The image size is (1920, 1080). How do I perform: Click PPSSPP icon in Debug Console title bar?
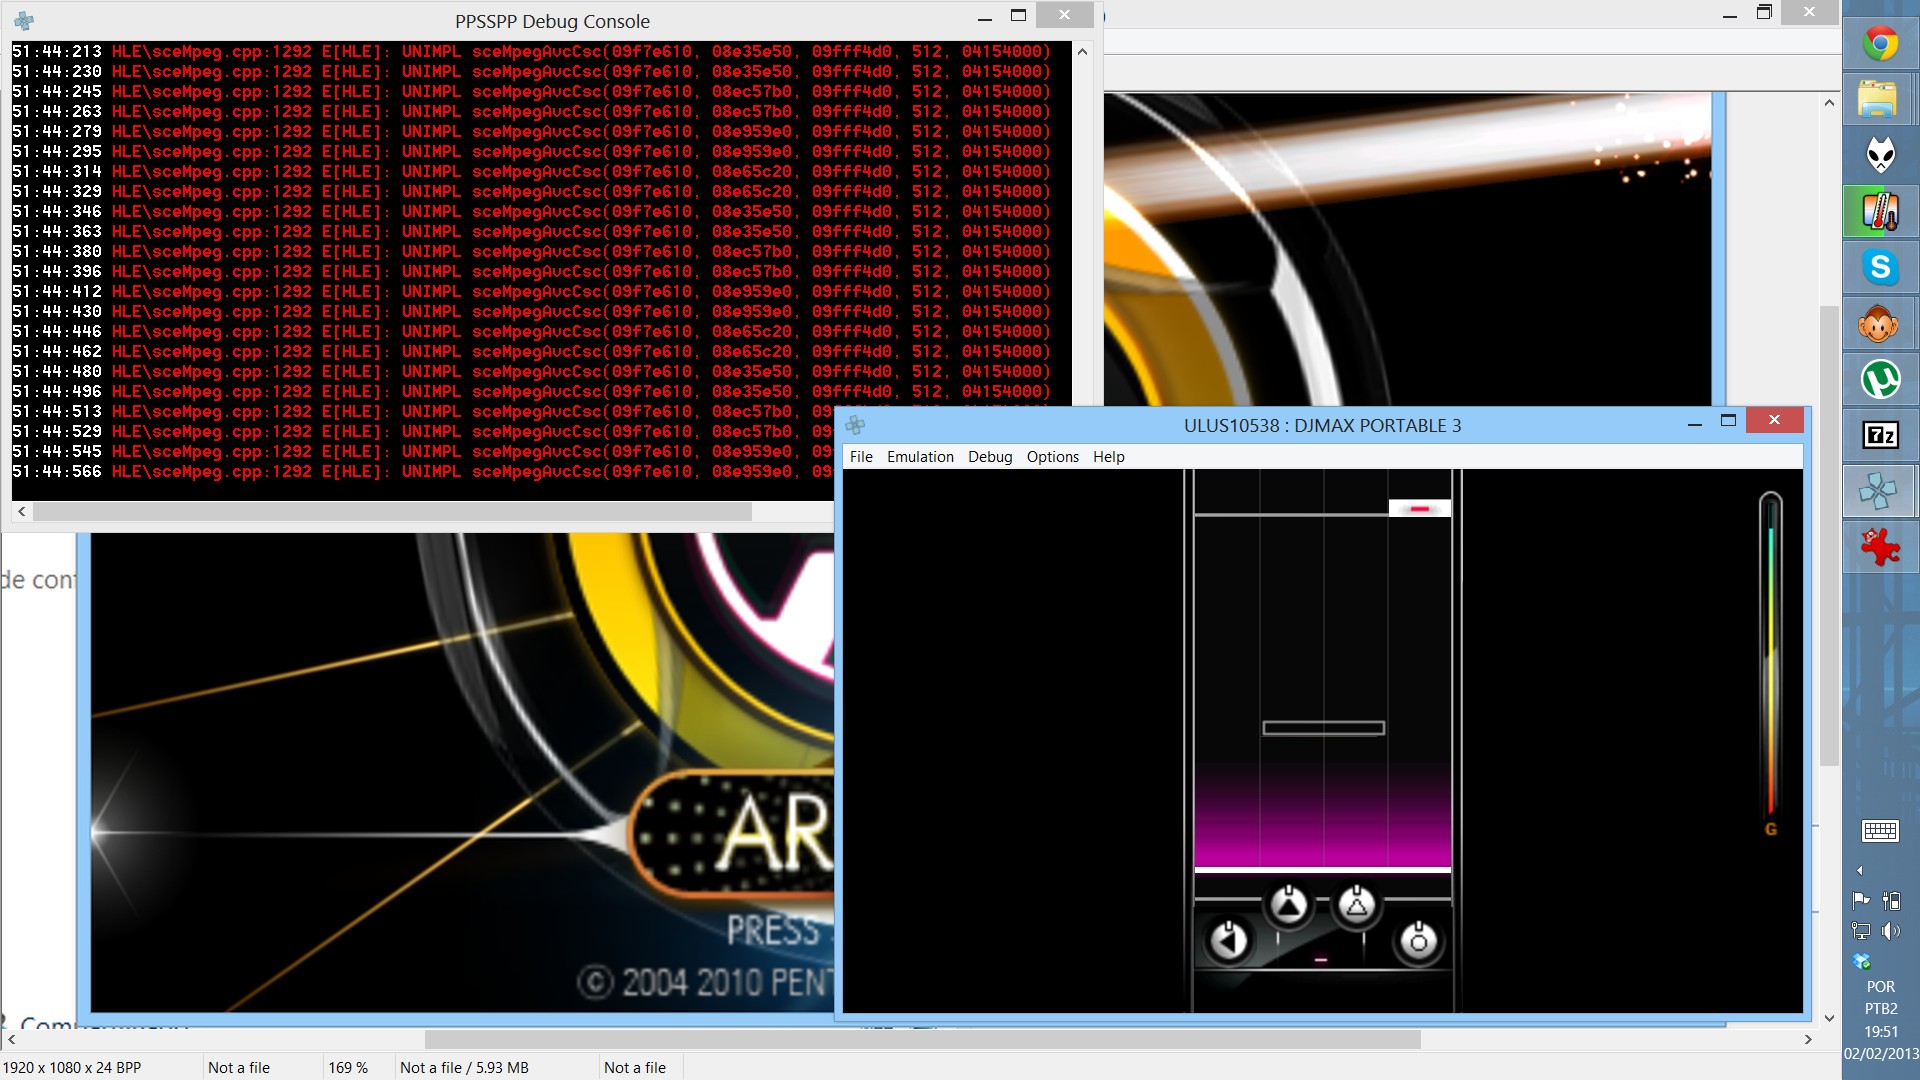pos(24,21)
